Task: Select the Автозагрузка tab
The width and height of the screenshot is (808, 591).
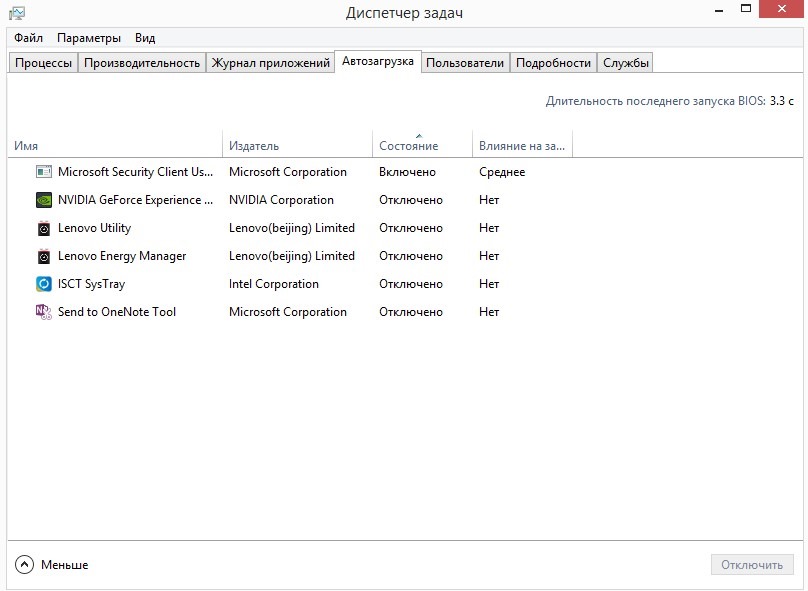Action: pyautogui.click(x=378, y=61)
